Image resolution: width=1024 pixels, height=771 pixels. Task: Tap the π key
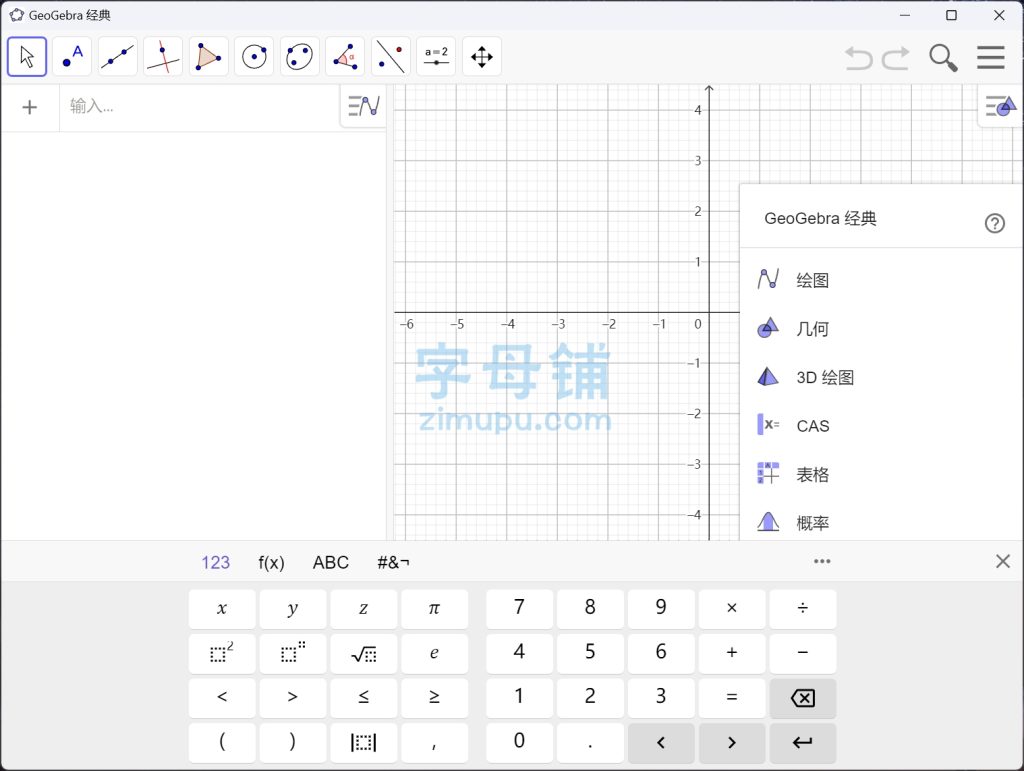(x=434, y=609)
